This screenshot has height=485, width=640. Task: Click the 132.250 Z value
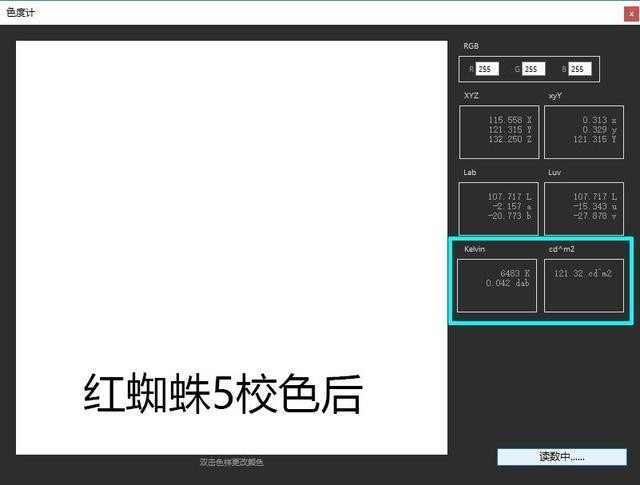[x=510, y=139]
